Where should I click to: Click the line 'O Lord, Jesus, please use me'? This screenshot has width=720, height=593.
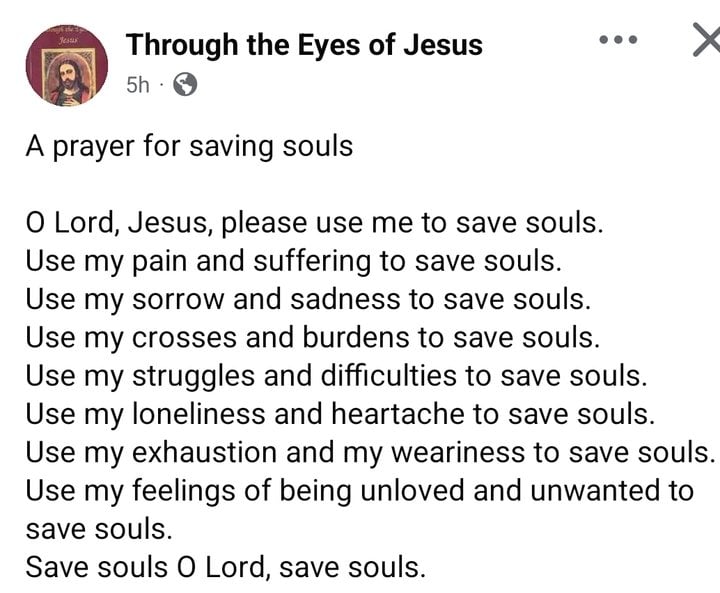(314, 221)
